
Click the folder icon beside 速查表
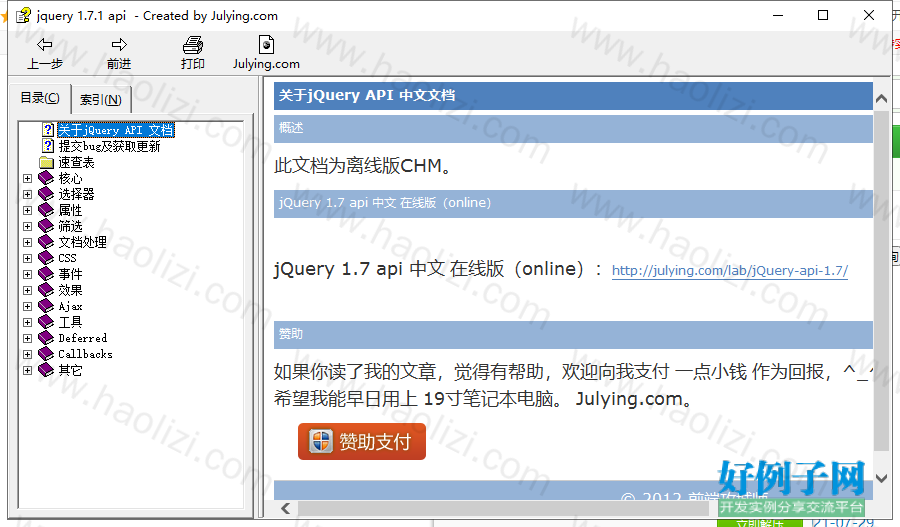pyautogui.click(x=46, y=162)
